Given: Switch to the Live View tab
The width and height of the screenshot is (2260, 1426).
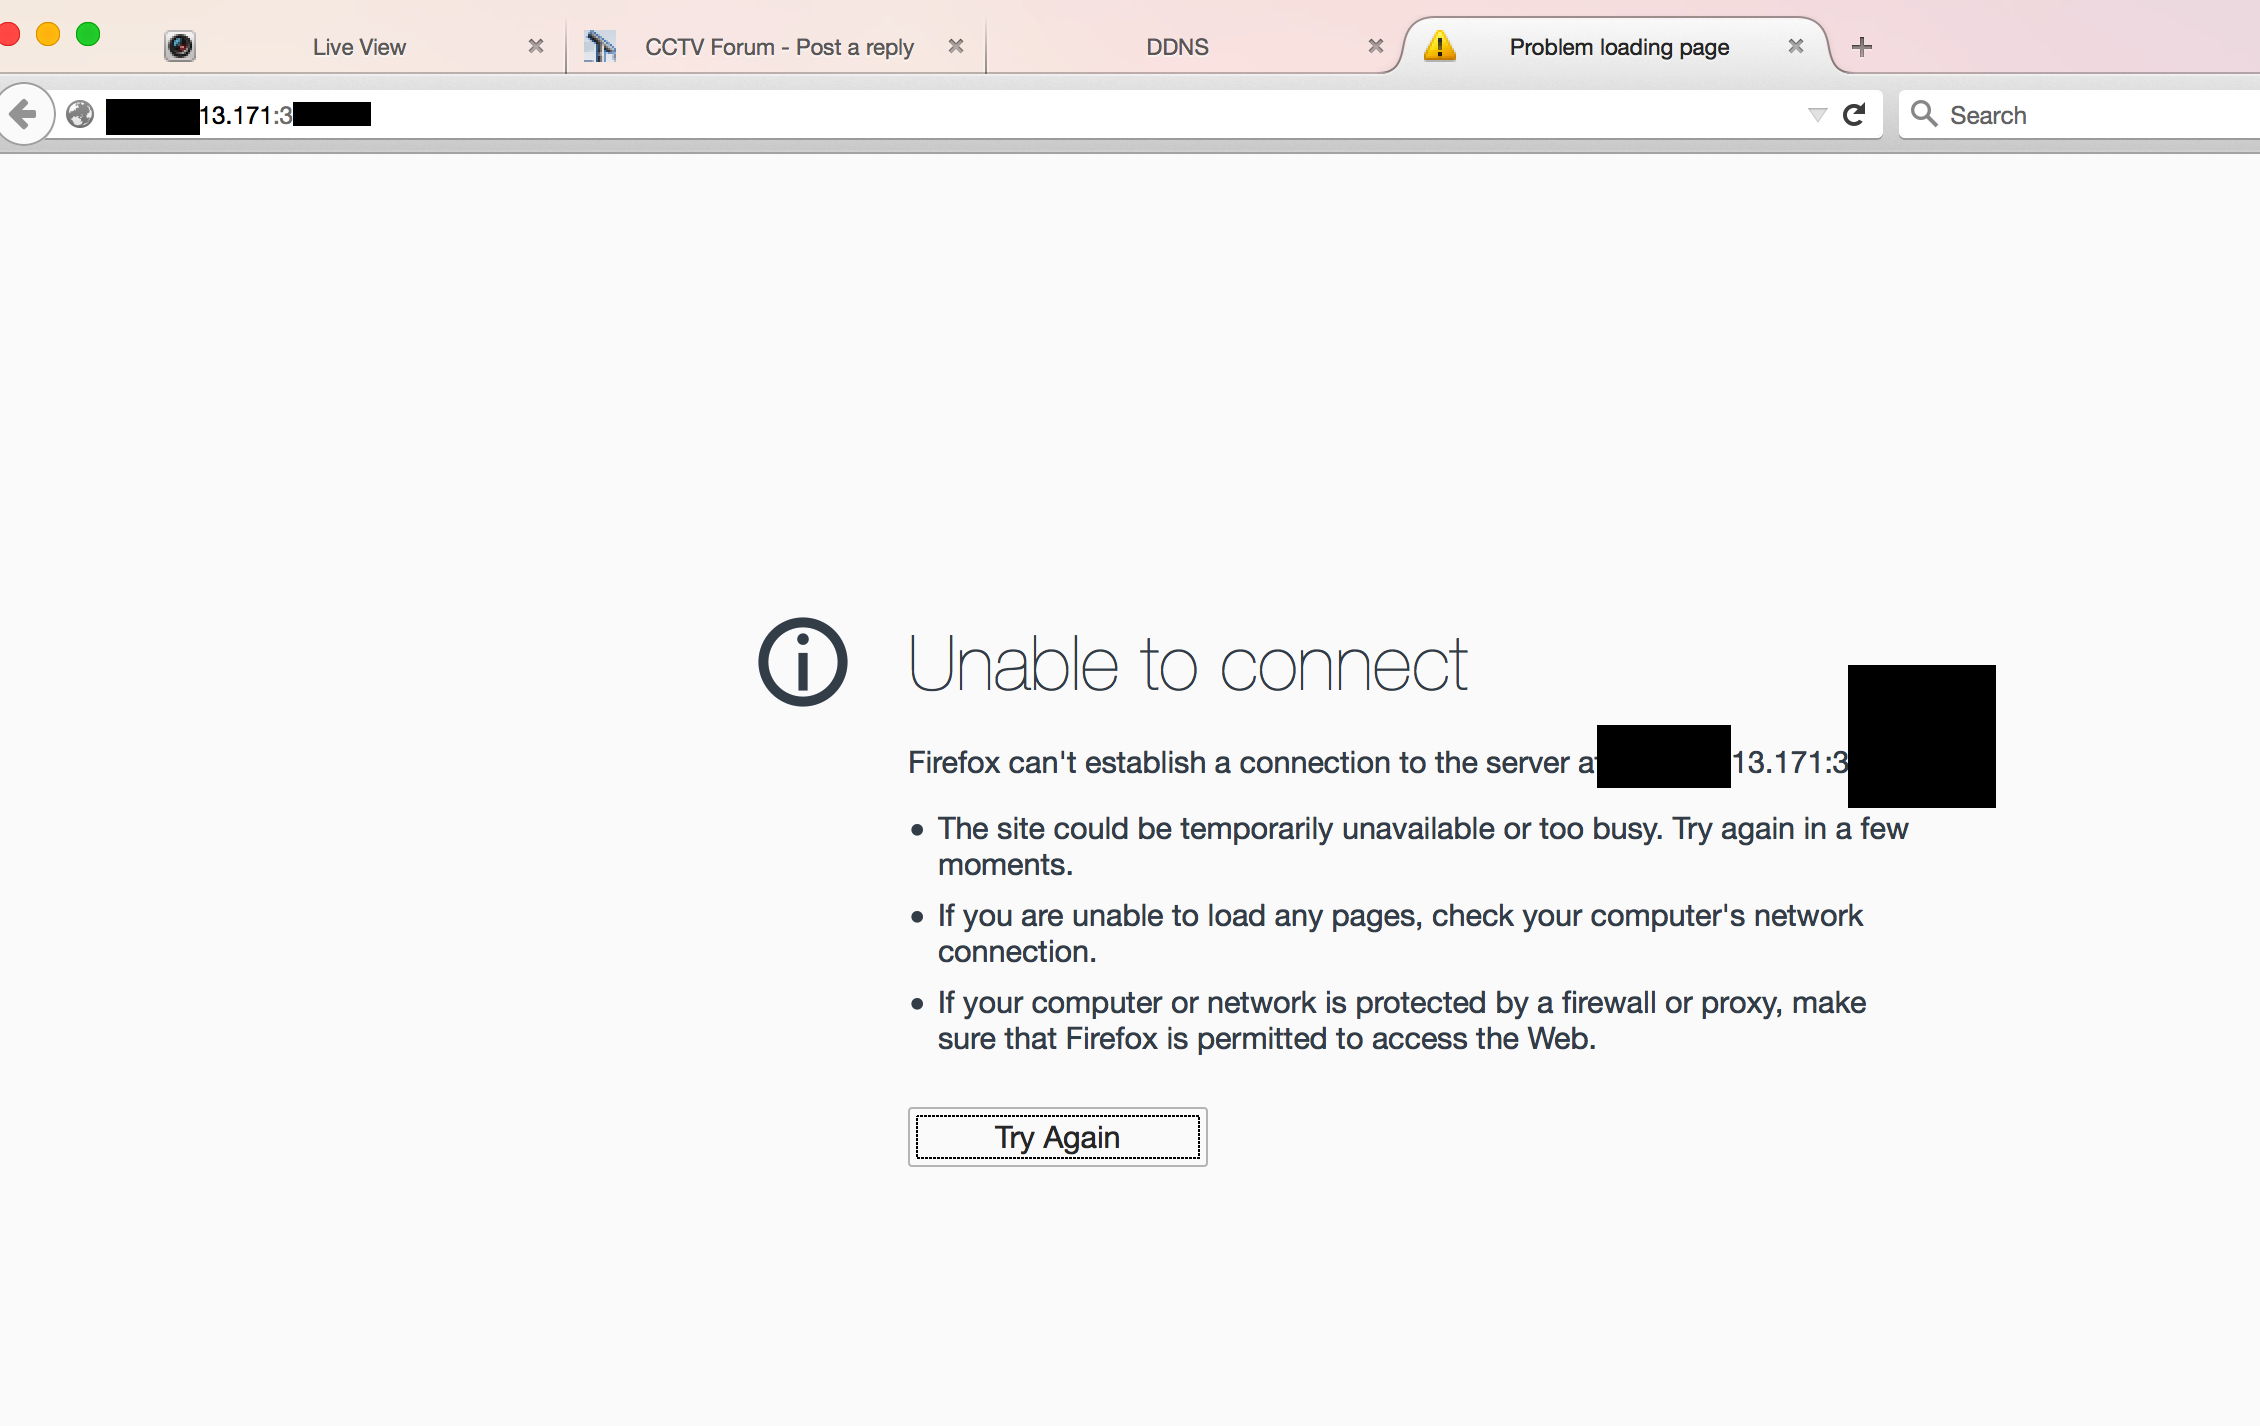Looking at the screenshot, I should [x=358, y=47].
